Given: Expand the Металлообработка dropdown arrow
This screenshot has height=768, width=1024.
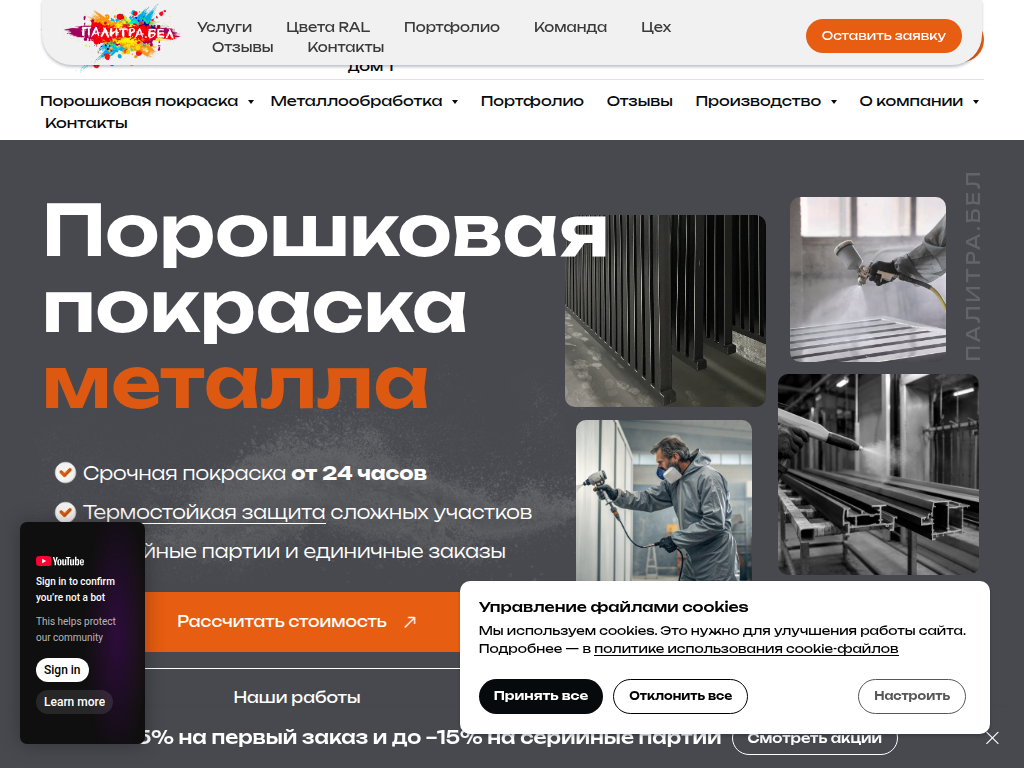Looking at the screenshot, I should [x=455, y=102].
